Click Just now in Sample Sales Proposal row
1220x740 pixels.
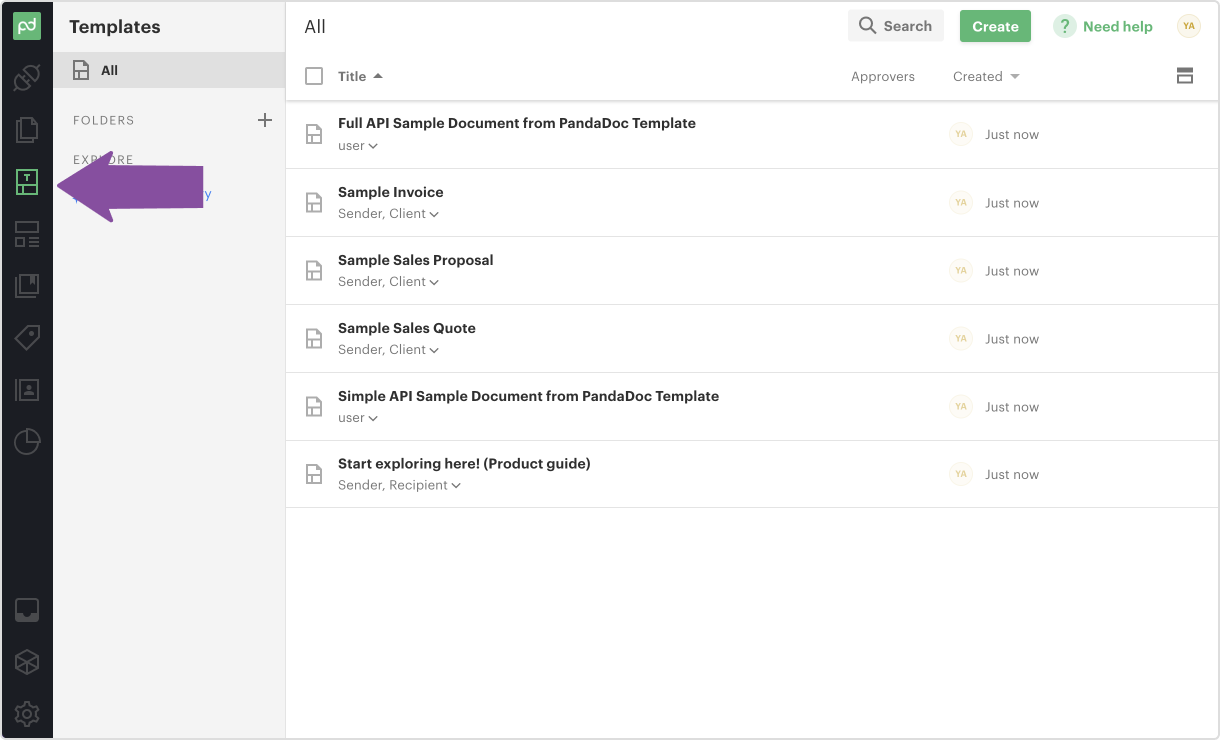point(1012,271)
